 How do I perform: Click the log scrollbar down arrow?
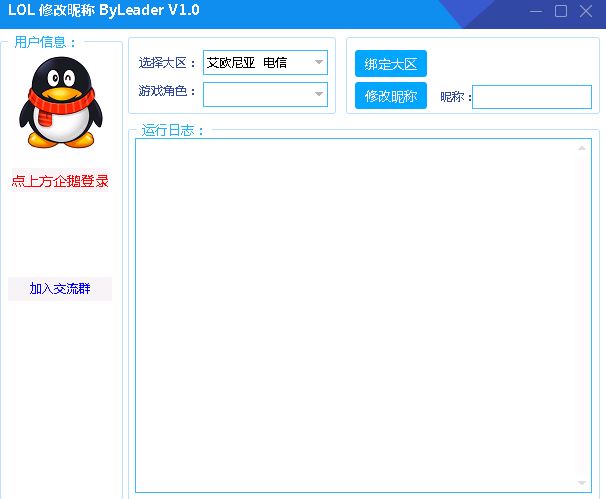point(582,483)
